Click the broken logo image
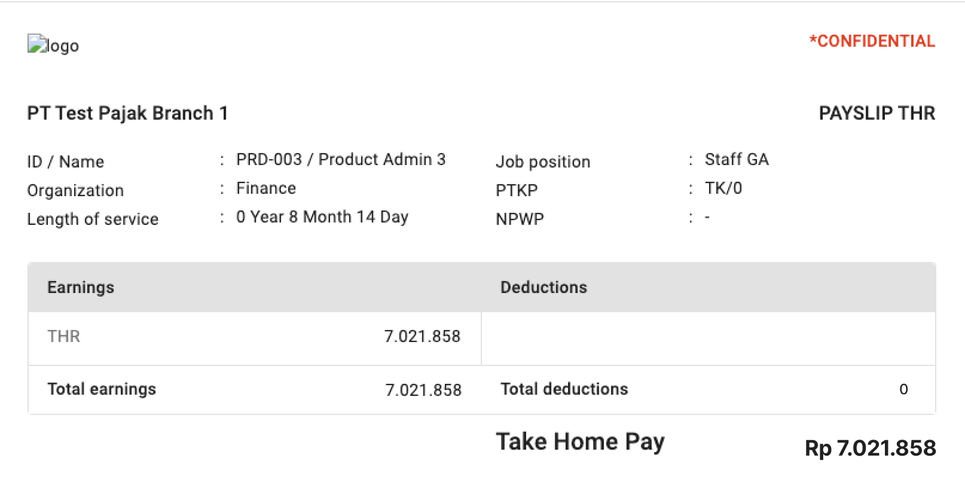 pos(53,45)
